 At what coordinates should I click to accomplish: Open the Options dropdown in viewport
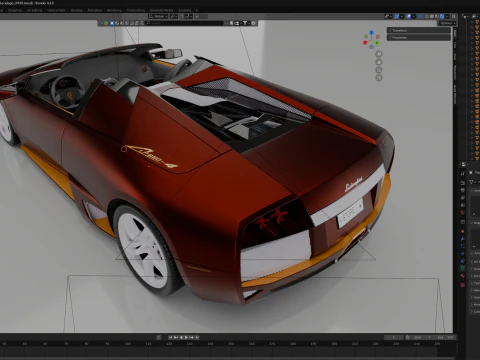(447, 23)
